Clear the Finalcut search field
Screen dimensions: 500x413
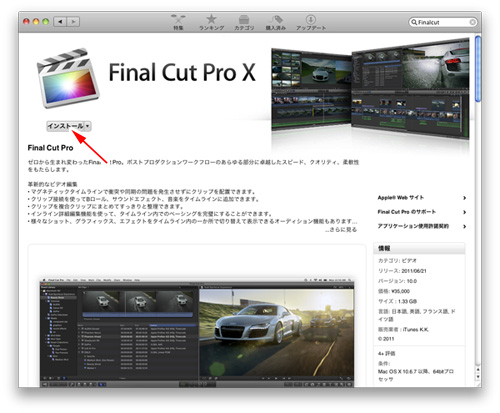(472, 22)
